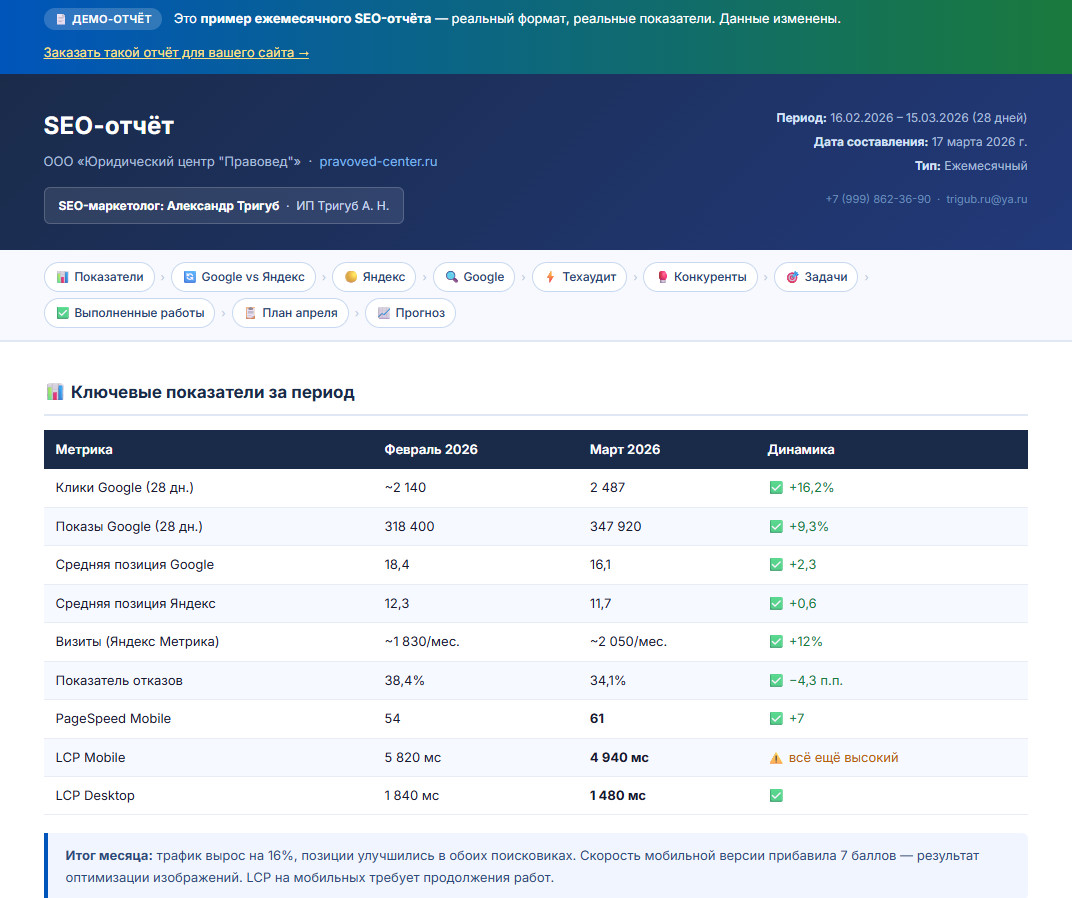
Task: Click the Динамика column header
Action: click(x=800, y=449)
